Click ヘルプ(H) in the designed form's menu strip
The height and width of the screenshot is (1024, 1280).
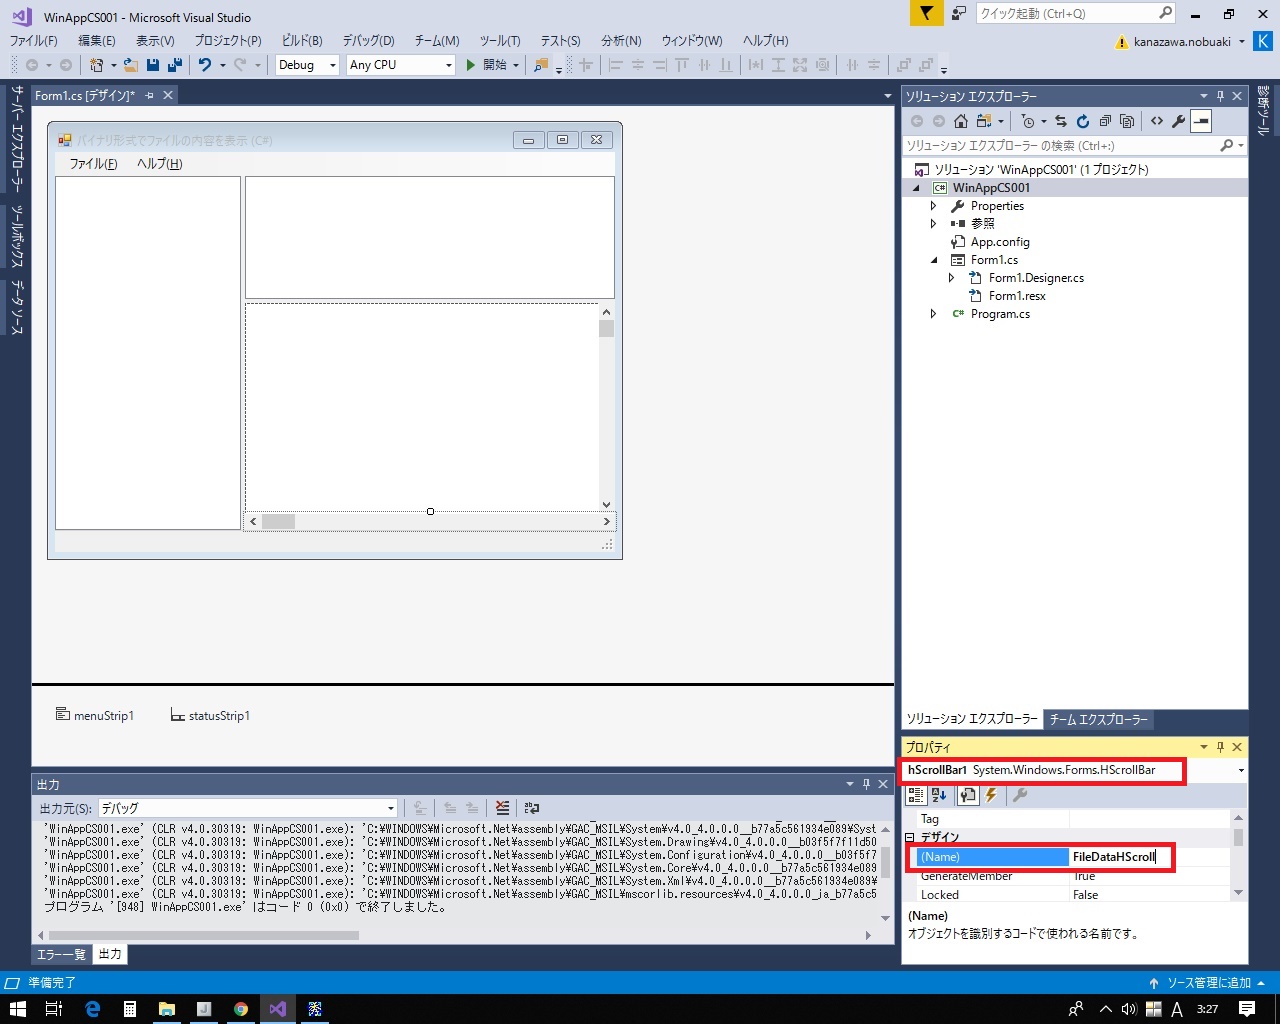pos(159,164)
